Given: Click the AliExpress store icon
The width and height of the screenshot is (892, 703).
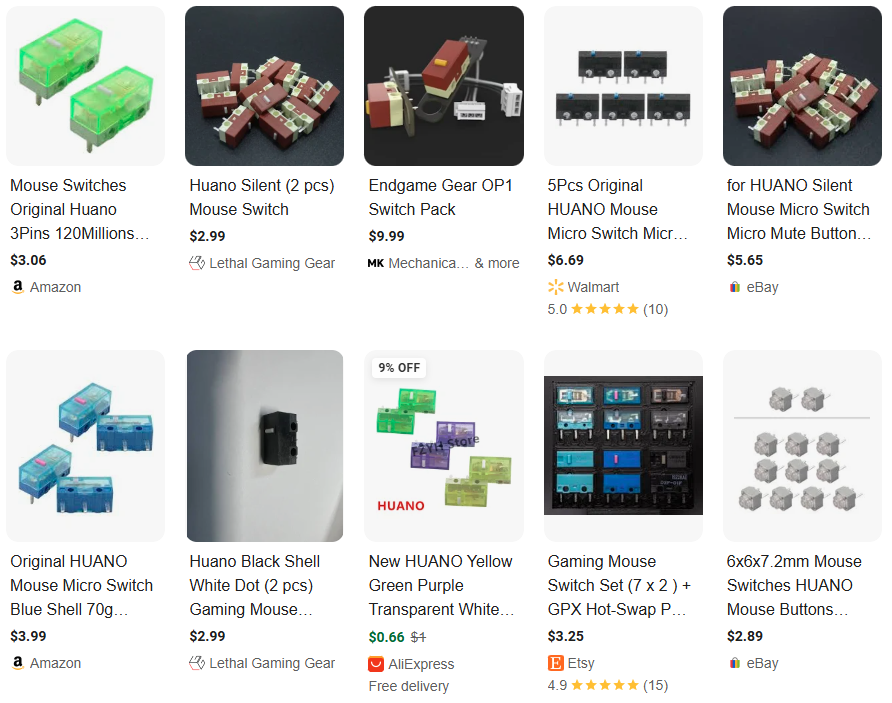Looking at the screenshot, I should pyautogui.click(x=375, y=664).
